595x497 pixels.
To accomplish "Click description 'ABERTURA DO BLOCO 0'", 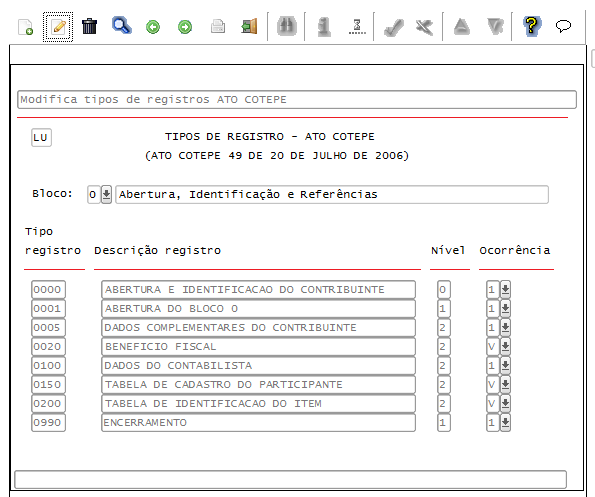I will (x=258, y=308).
